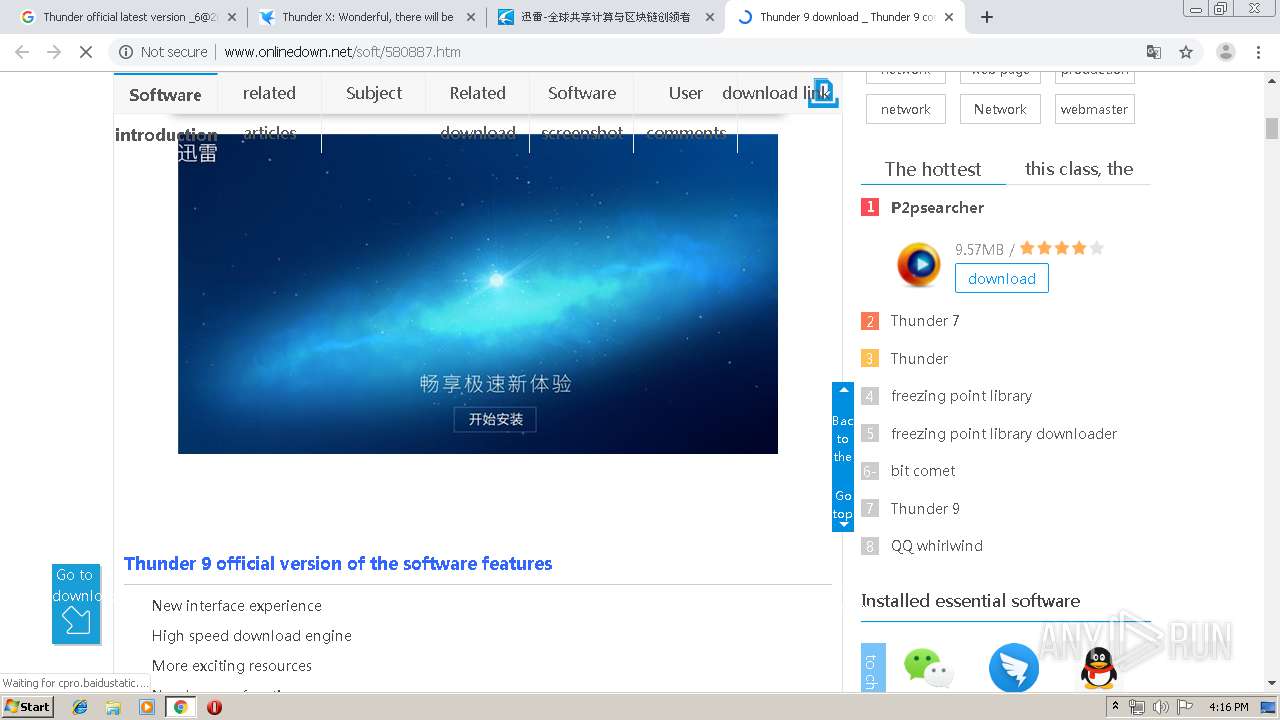Open the Action Center flag icon
Viewport: 1280px width, 720px height.
click(1182, 707)
